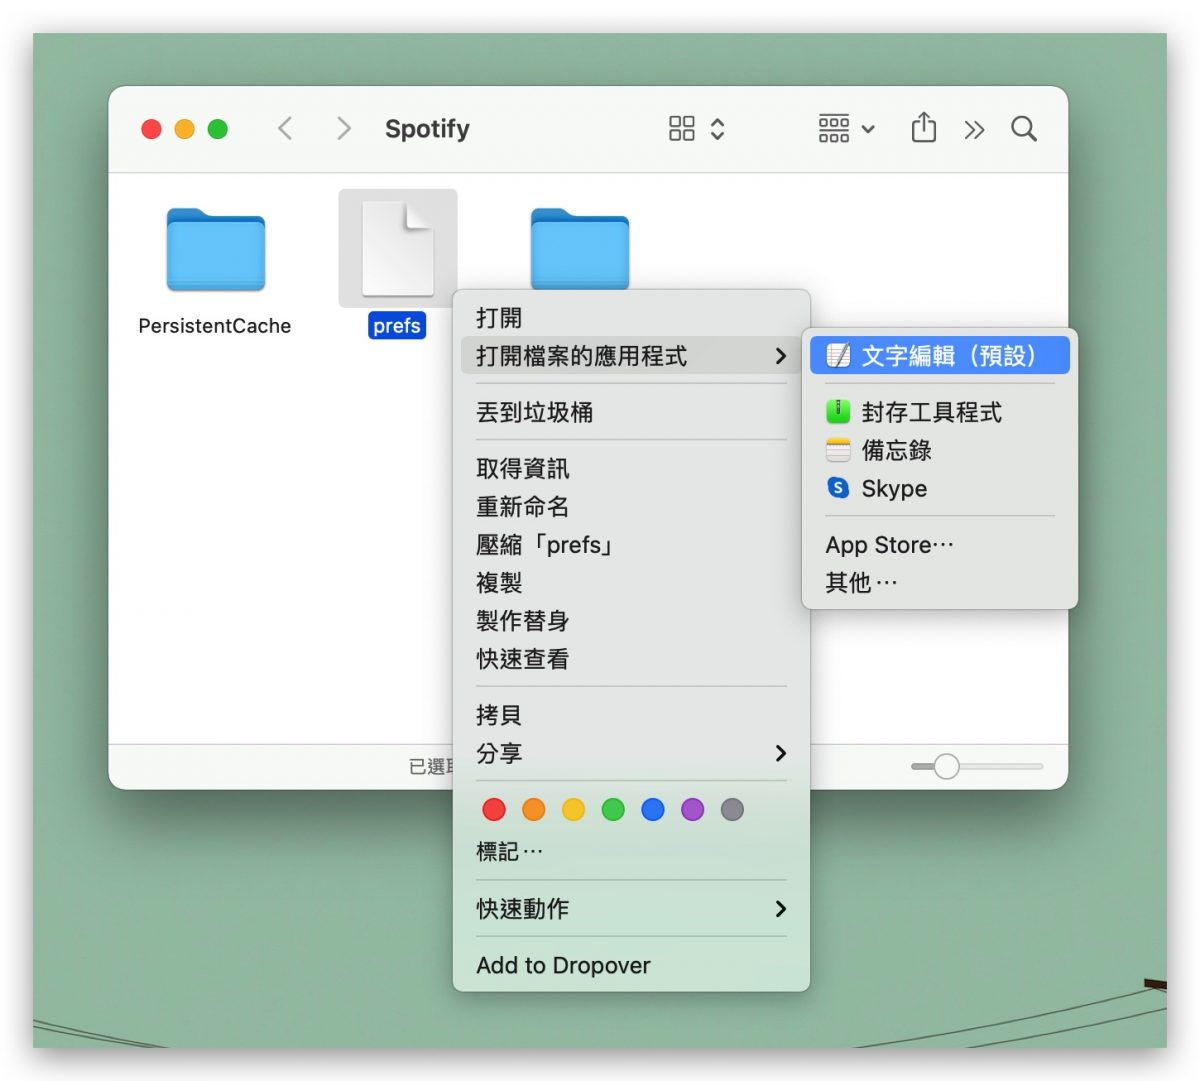Click the Skype app icon
The width and height of the screenshot is (1200, 1081).
tap(838, 488)
